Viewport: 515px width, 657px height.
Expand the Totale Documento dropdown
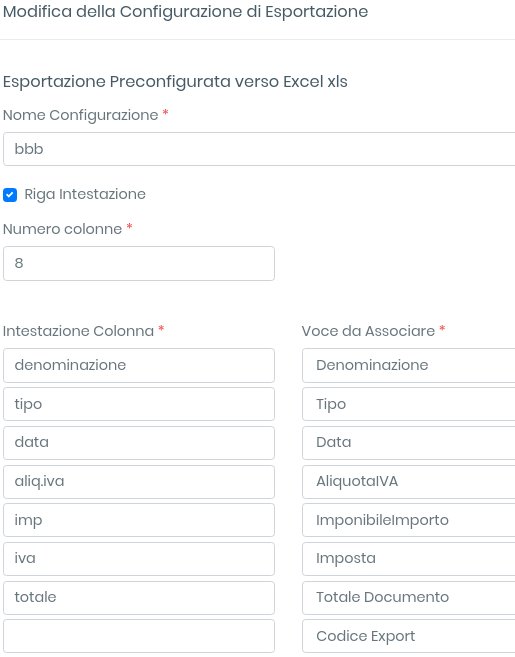click(x=409, y=598)
